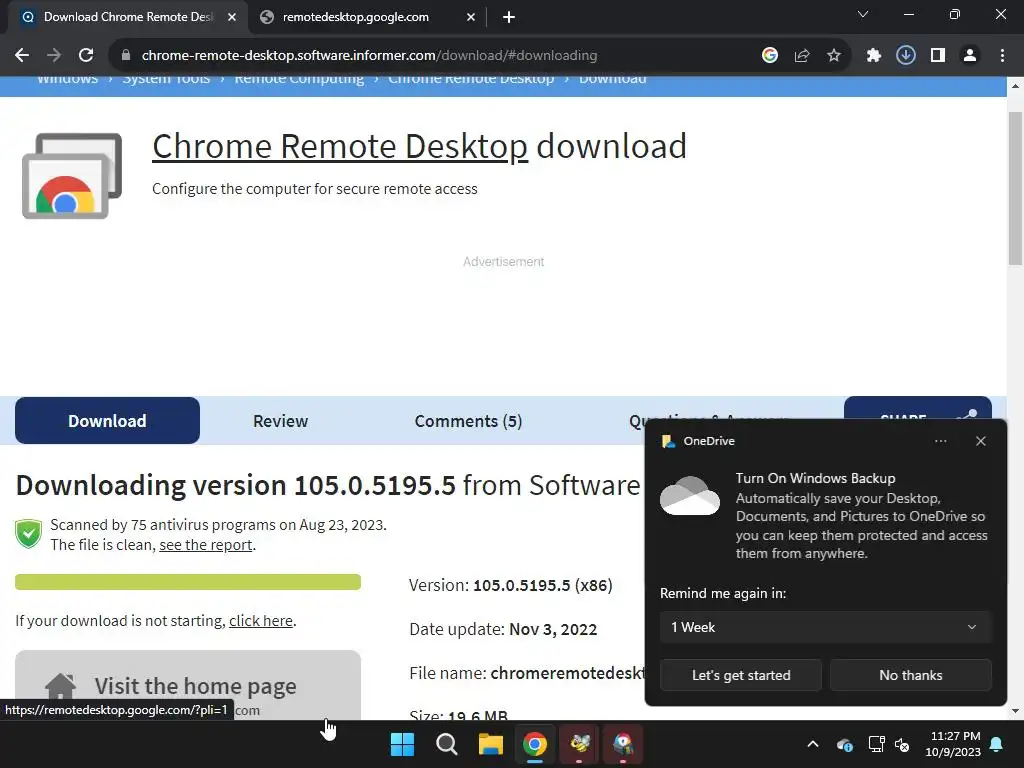Click the Version 105.0.5195.5 (x86) text
The image size is (1024, 768).
[511, 585]
